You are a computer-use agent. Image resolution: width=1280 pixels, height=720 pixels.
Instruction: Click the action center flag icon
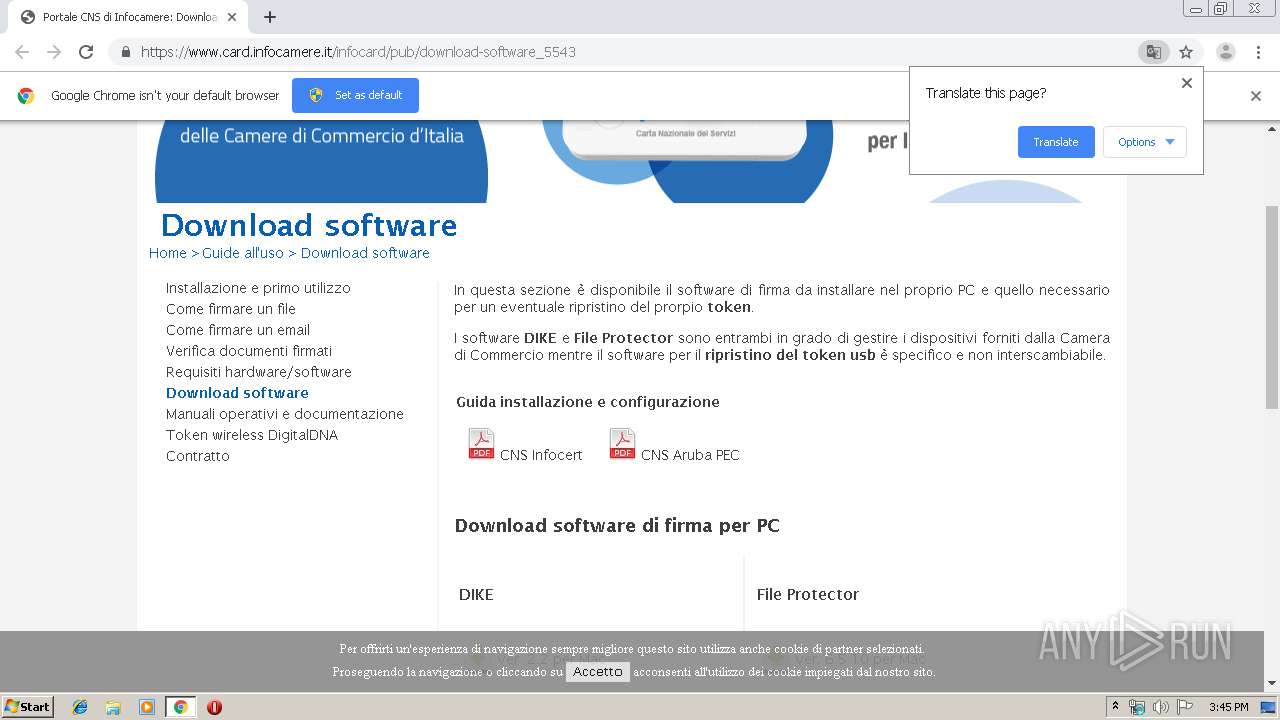[1184, 707]
